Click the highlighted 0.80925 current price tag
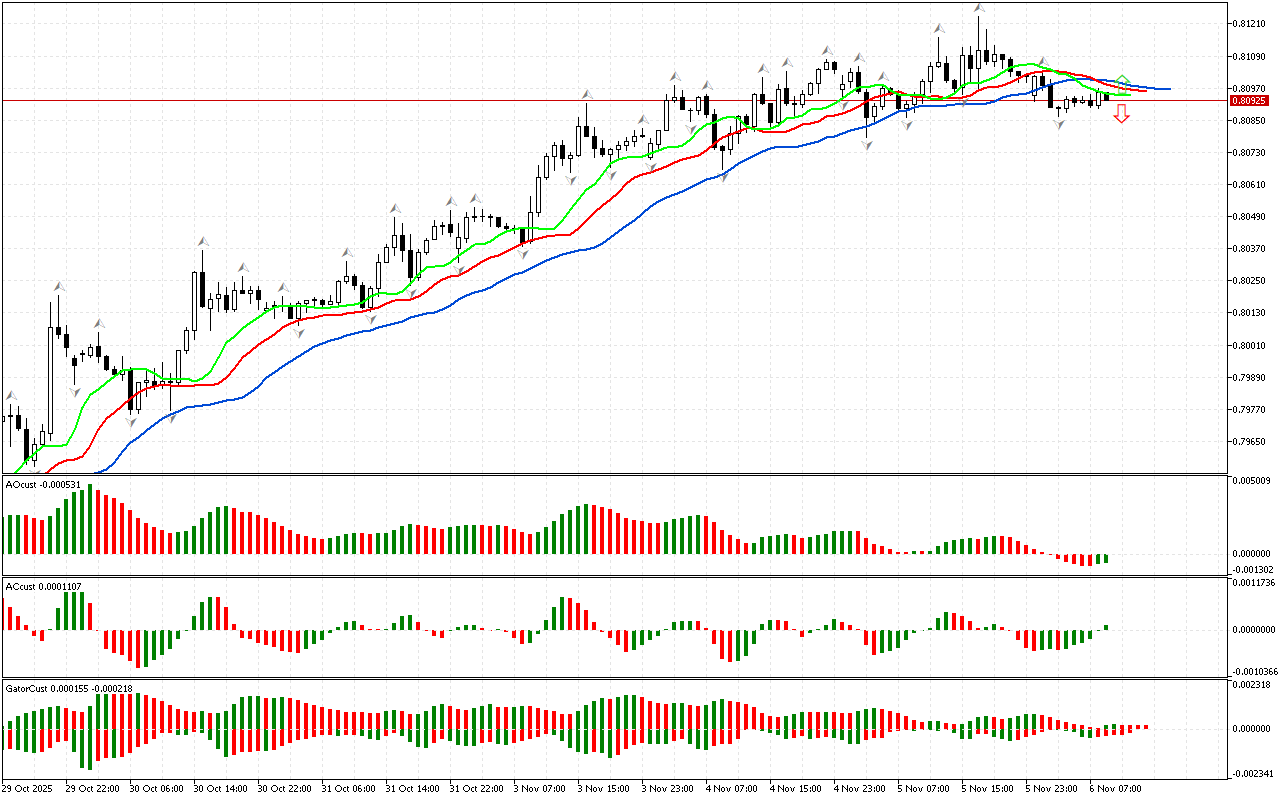1280x800 pixels. (x=1249, y=100)
